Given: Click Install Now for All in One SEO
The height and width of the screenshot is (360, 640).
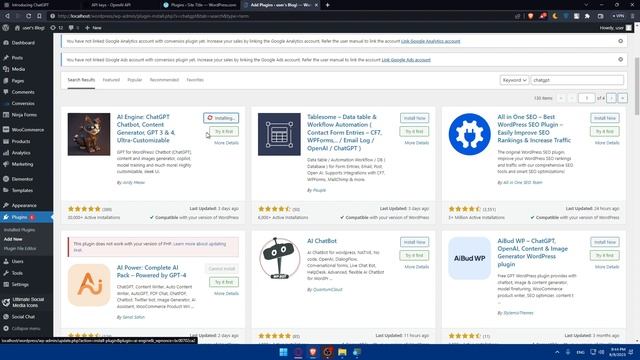Looking at the screenshot, I should point(604,118).
